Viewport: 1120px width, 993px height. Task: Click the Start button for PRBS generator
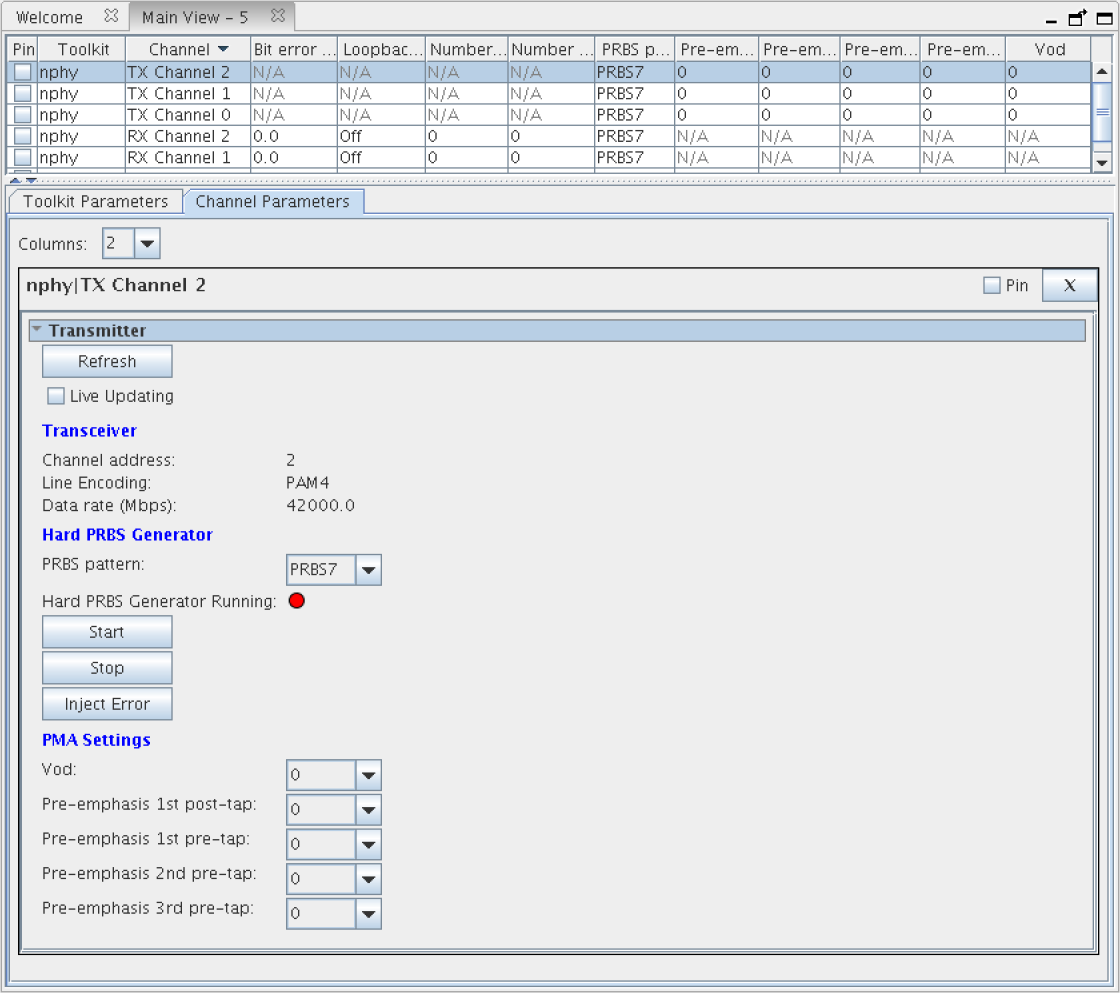(107, 632)
